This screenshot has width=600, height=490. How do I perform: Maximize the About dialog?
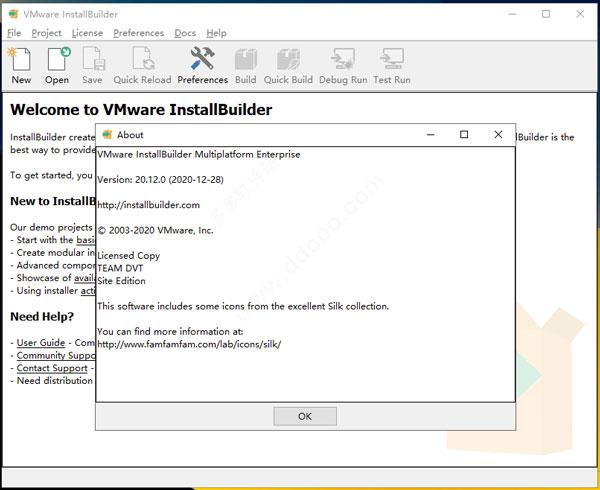click(x=464, y=135)
